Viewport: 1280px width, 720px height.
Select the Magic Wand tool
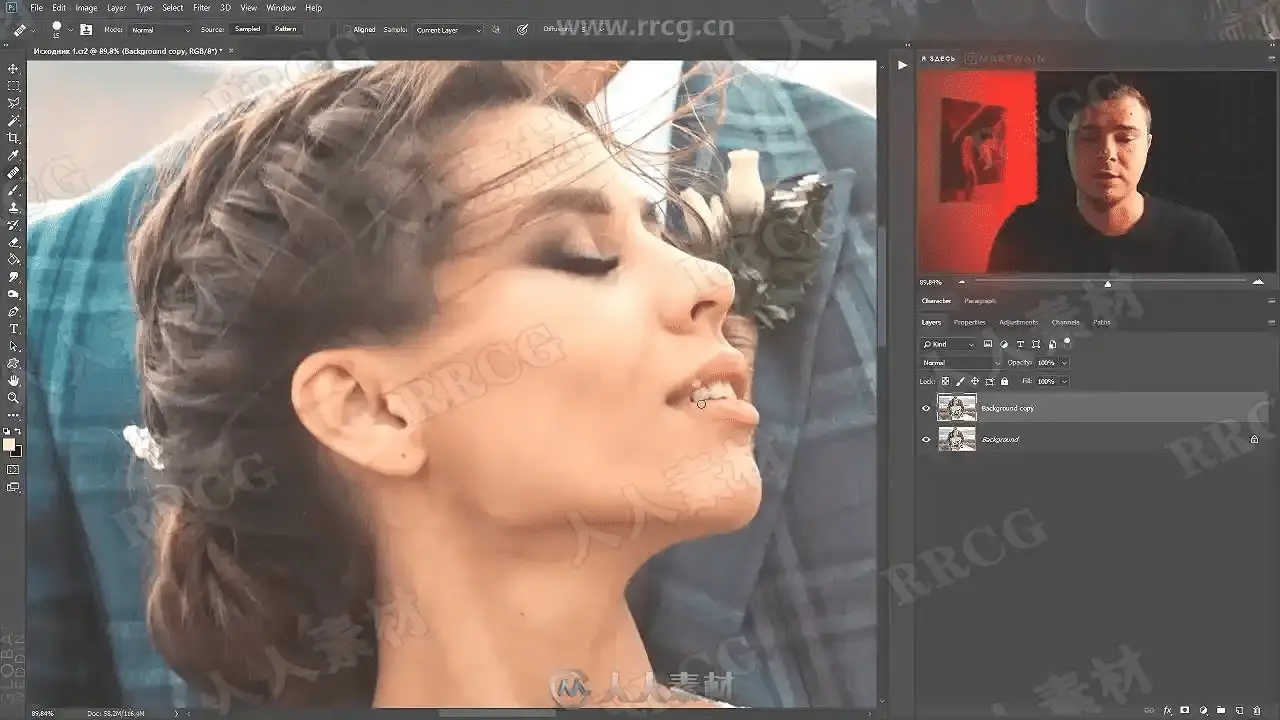[14, 120]
